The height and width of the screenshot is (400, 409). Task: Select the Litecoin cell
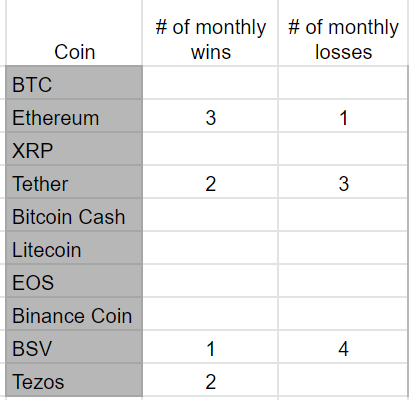point(74,248)
